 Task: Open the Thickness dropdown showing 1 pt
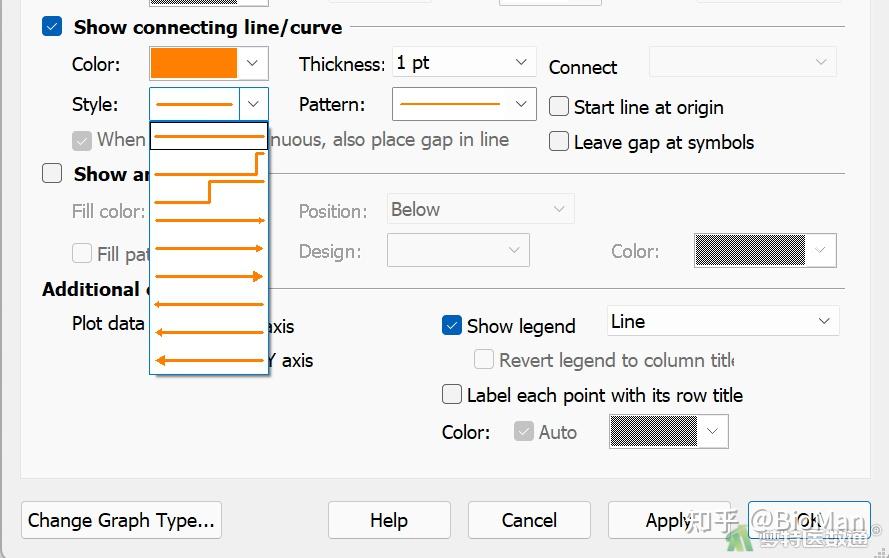[x=464, y=62]
